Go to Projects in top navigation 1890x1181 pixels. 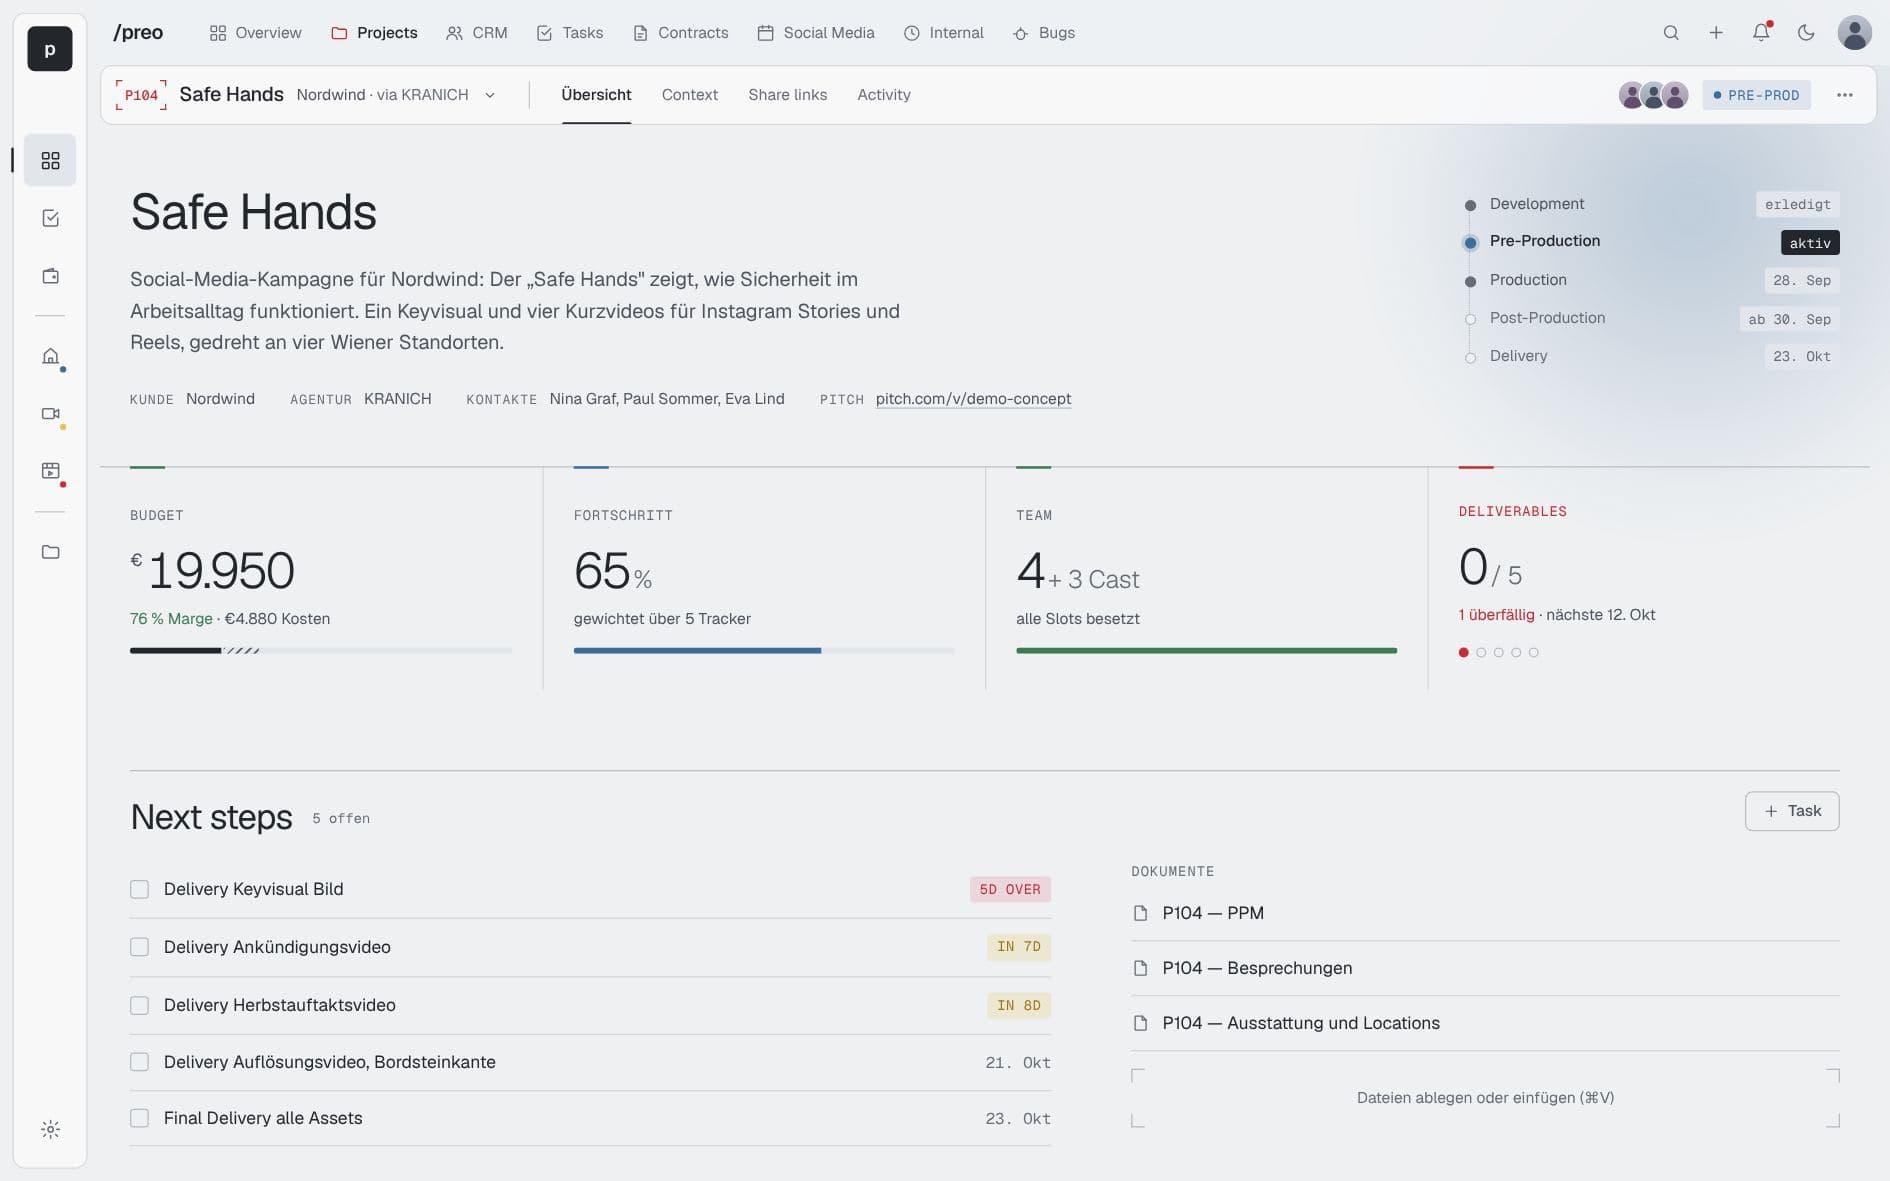(374, 33)
